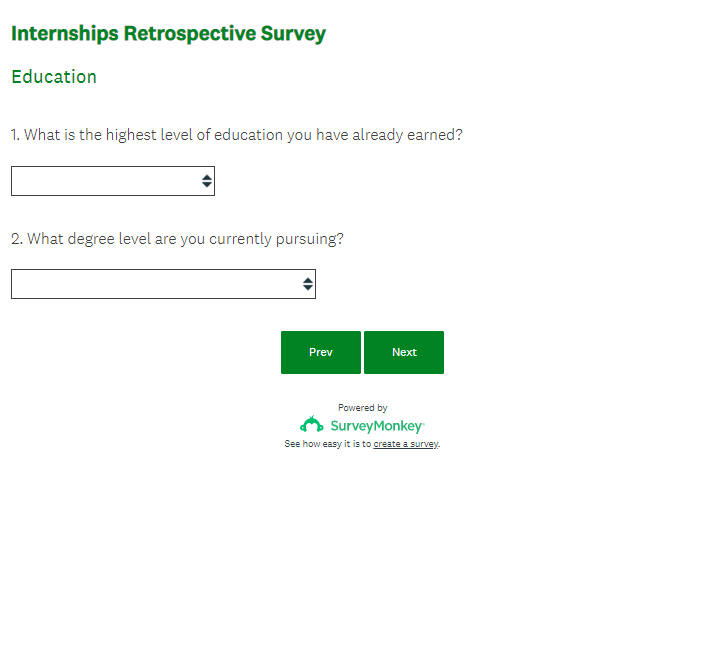Click question 1 text about education earned
709x668 pixels.
pyautogui.click(x=237, y=135)
